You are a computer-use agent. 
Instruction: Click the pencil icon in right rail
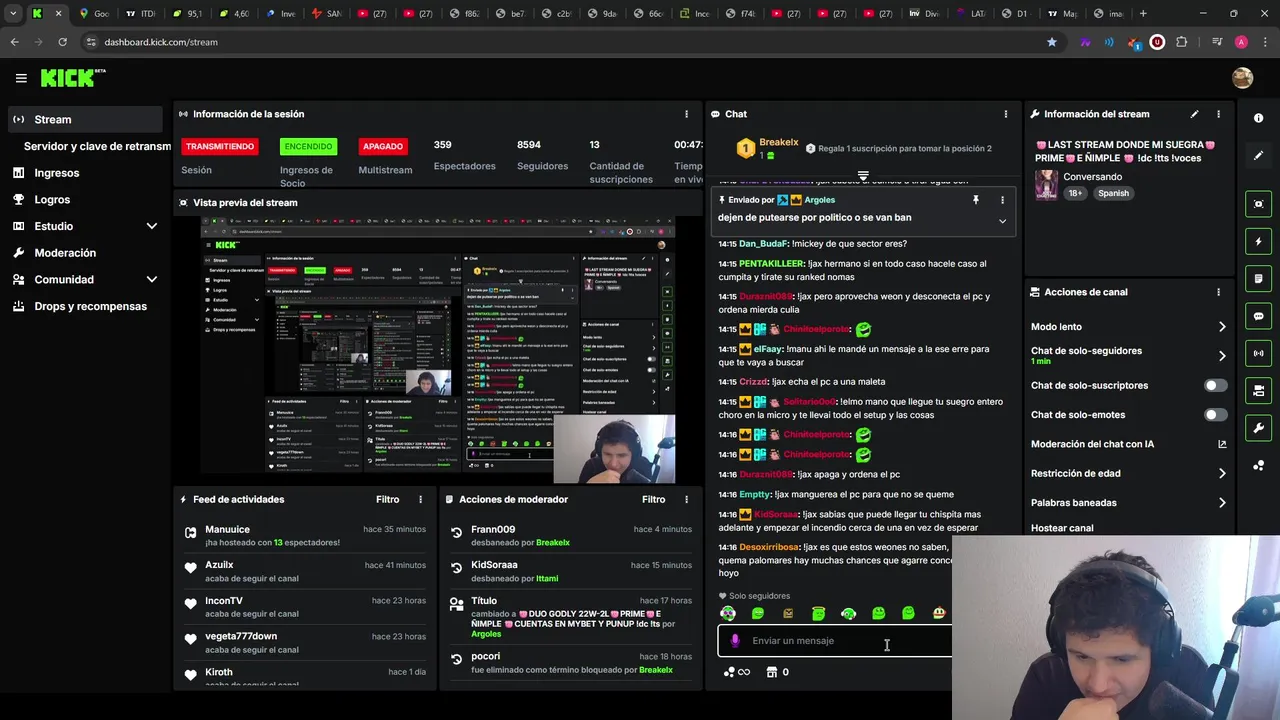coord(1258,156)
